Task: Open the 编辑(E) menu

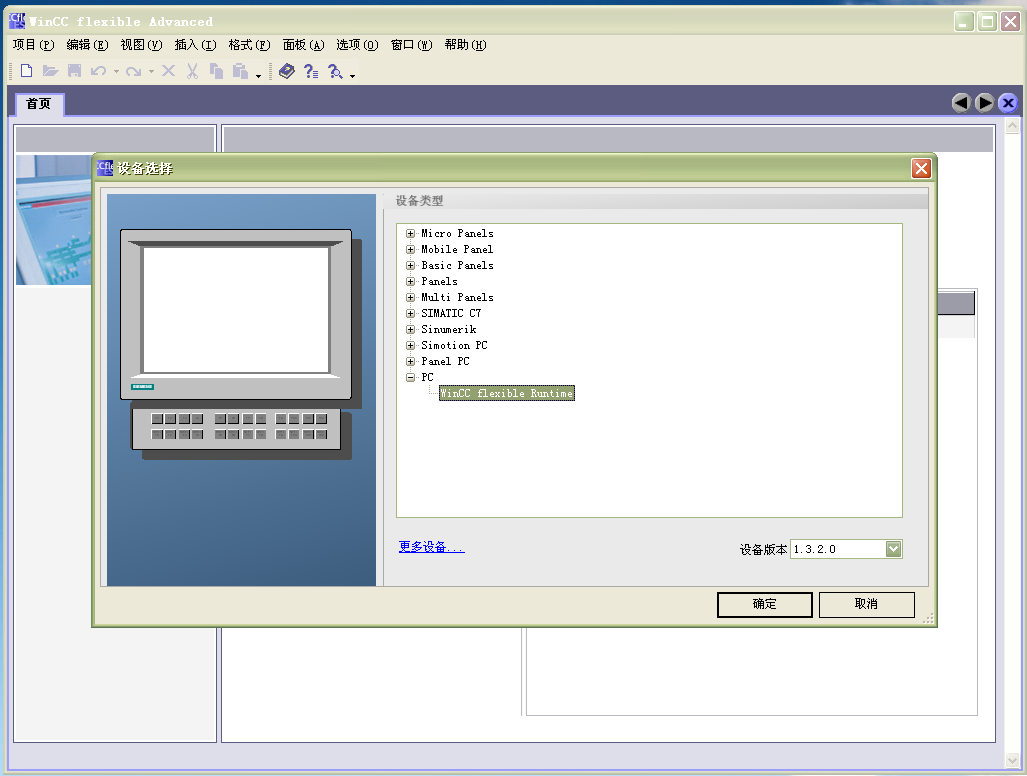Action: point(87,45)
